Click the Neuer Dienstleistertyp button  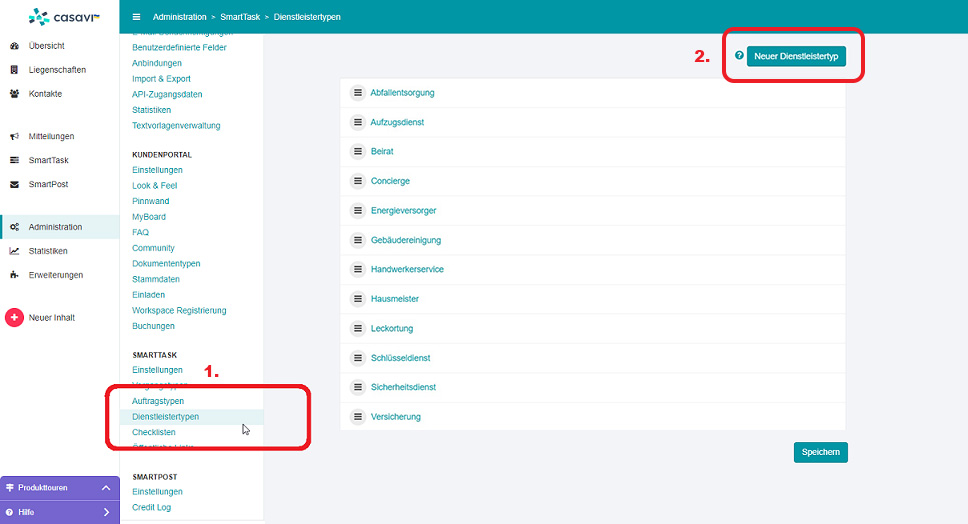[x=796, y=57]
